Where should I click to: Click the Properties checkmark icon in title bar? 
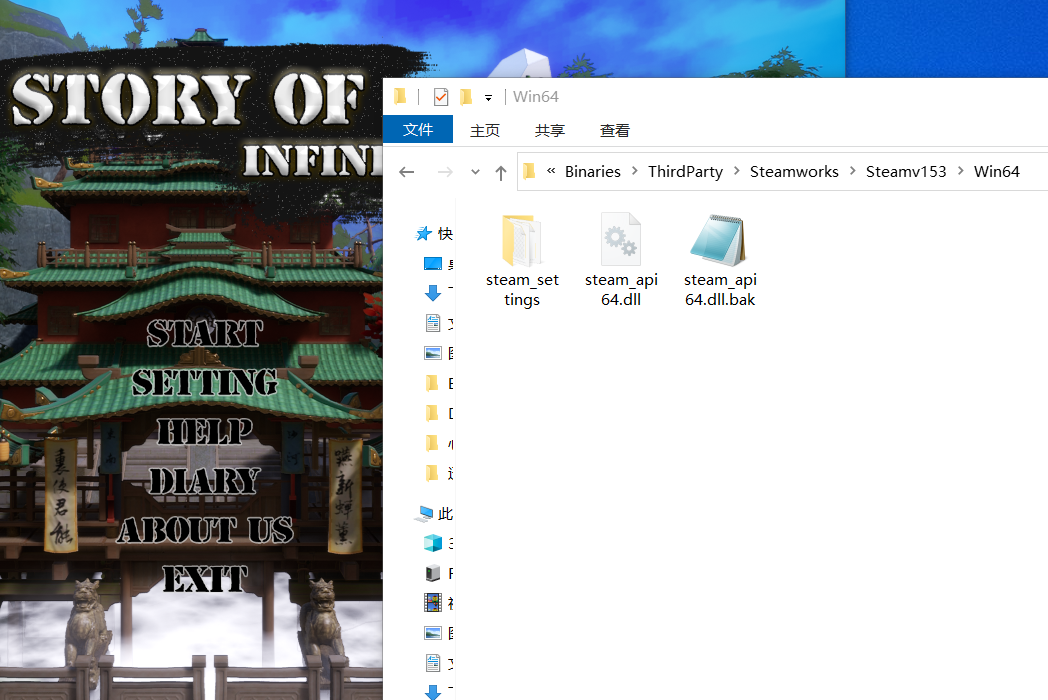(x=440, y=97)
